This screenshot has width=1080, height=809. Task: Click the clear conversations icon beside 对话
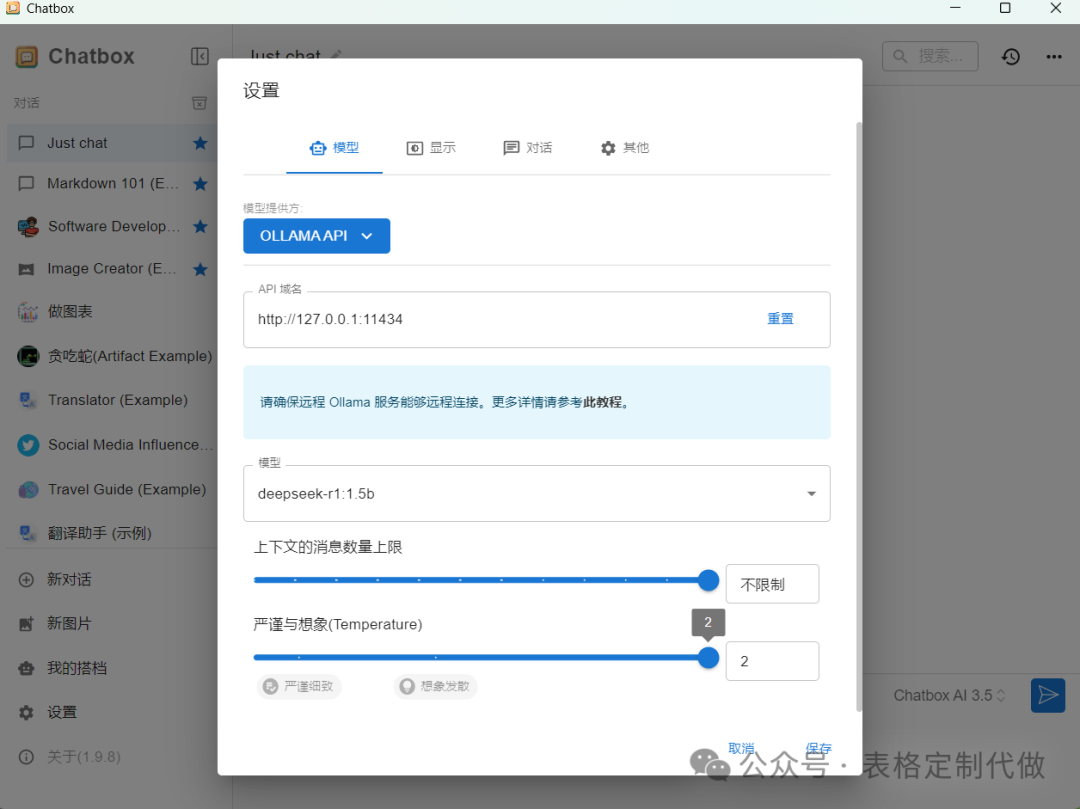click(199, 103)
